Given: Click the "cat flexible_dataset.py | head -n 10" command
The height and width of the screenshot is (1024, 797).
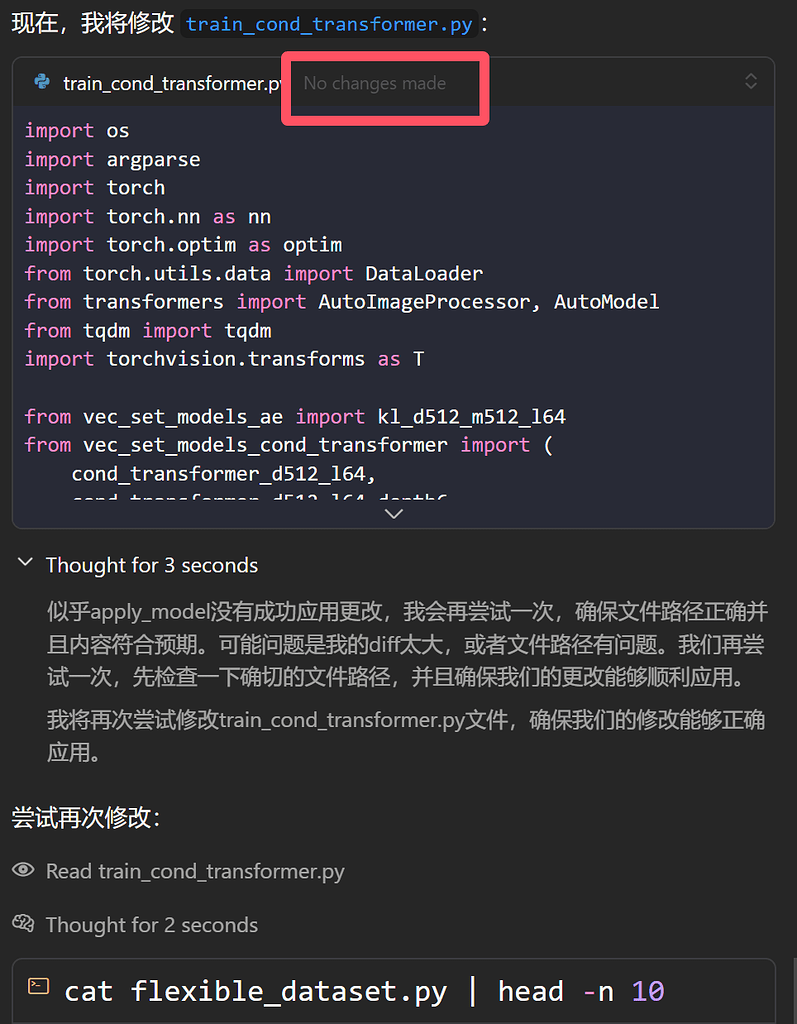Looking at the screenshot, I should click(359, 990).
